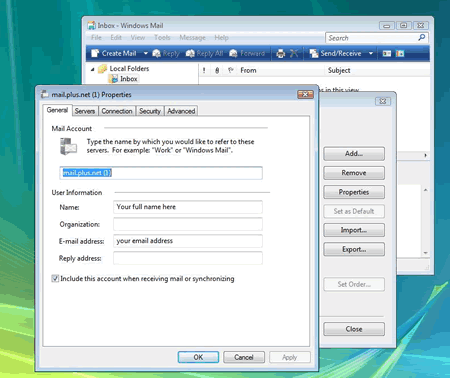The image size is (450, 378).
Task: Sort messages by From column
Action: pos(248,70)
